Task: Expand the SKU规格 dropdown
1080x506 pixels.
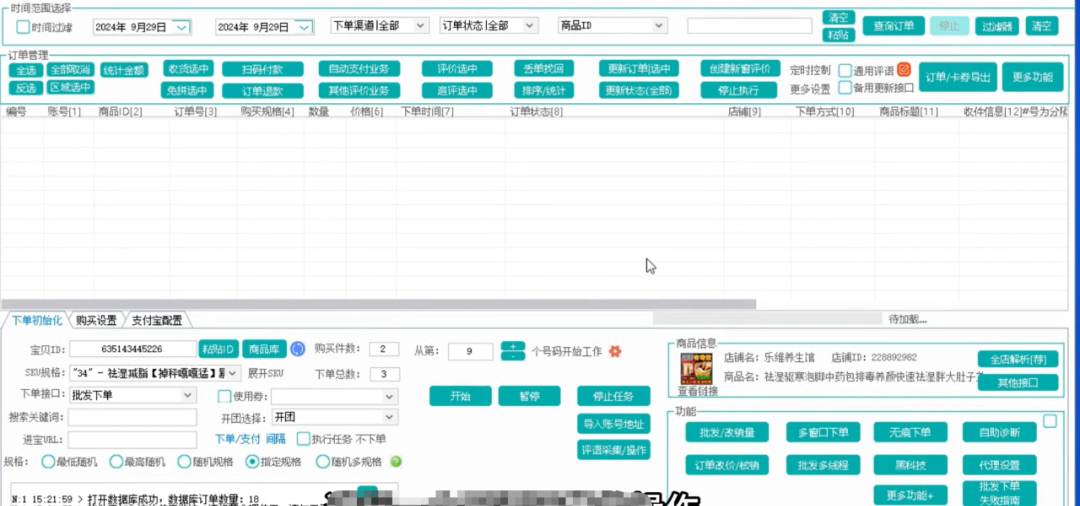Action: point(233,373)
